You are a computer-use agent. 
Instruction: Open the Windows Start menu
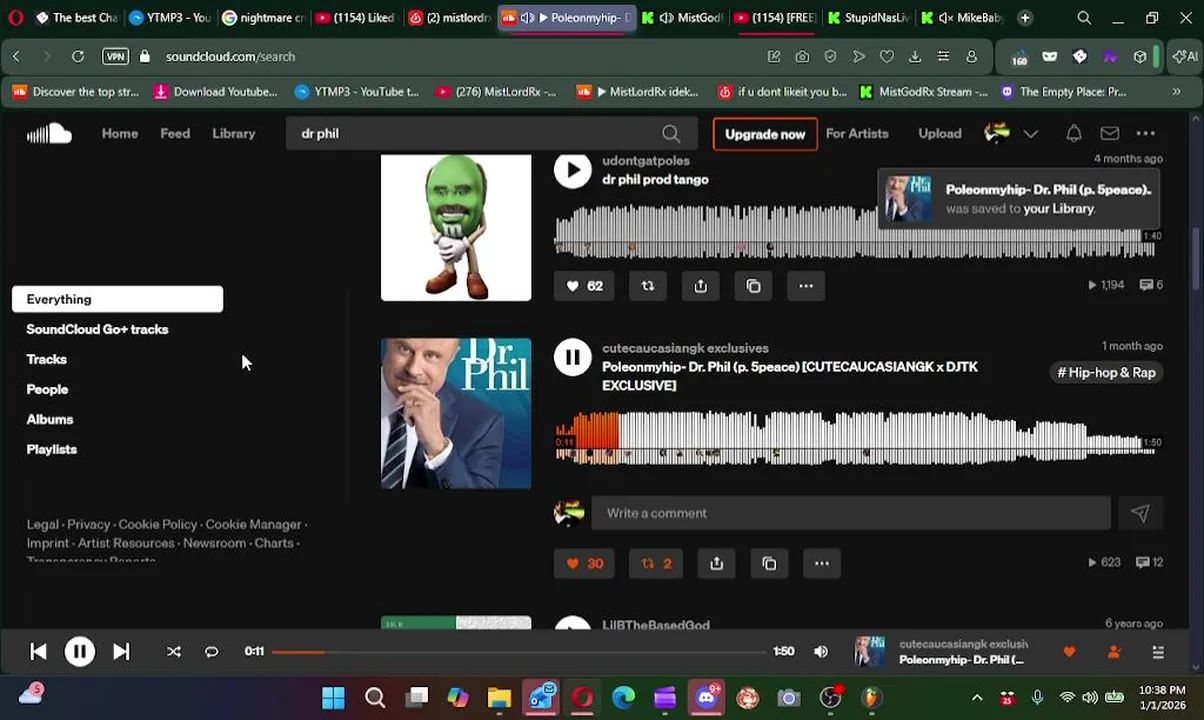(333, 698)
